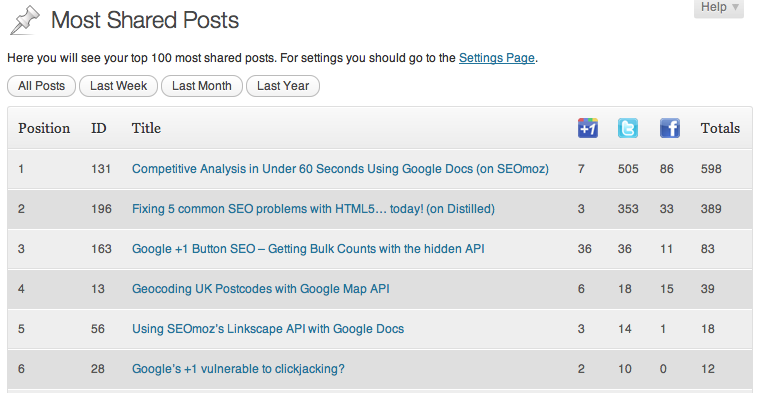Click Twitter count 14 in Linkscape row
Image resolution: width=761 pixels, height=393 pixels.
pos(625,328)
